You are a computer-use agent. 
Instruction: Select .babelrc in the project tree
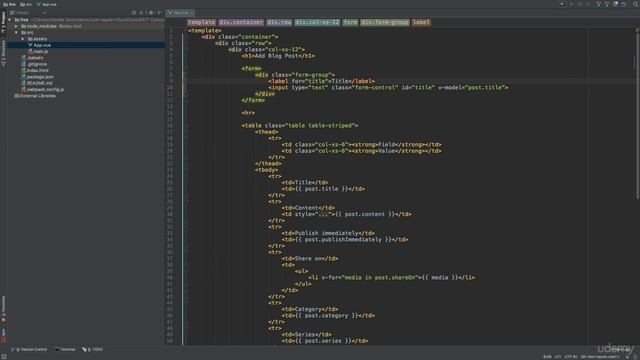[x=35, y=58]
